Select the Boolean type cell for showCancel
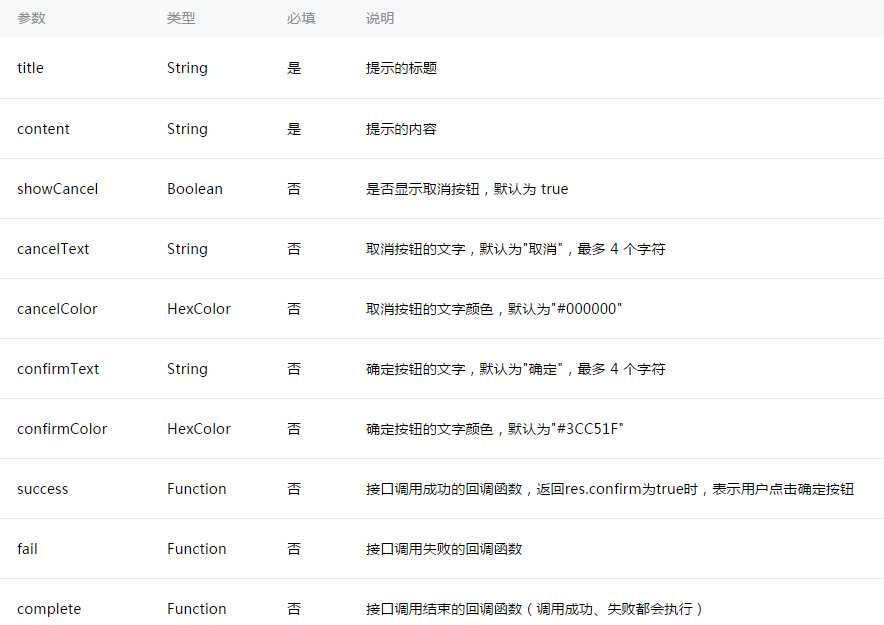Viewport: 884px width, 625px height. [195, 188]
